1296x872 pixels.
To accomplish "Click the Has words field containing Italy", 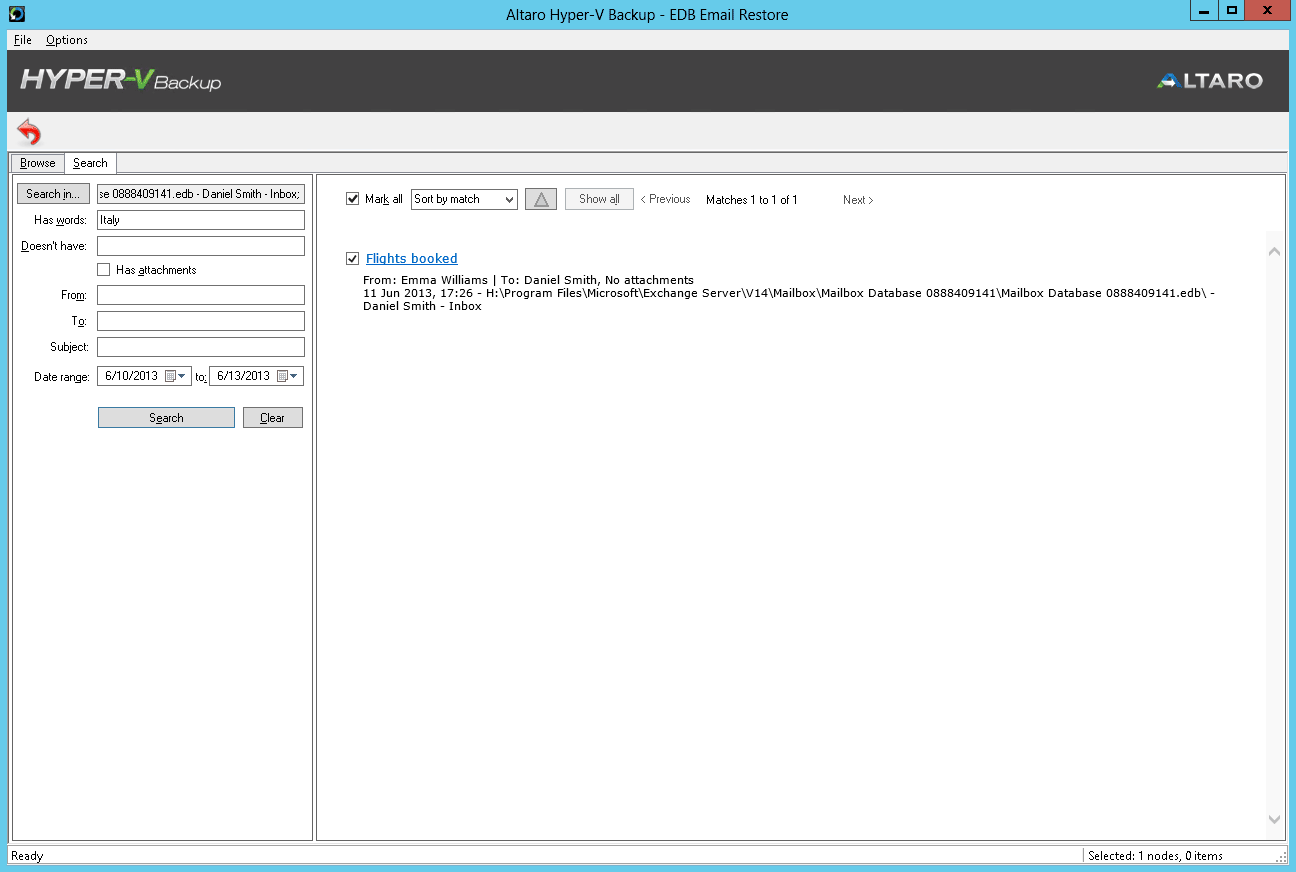I will [x=201, y=220].
